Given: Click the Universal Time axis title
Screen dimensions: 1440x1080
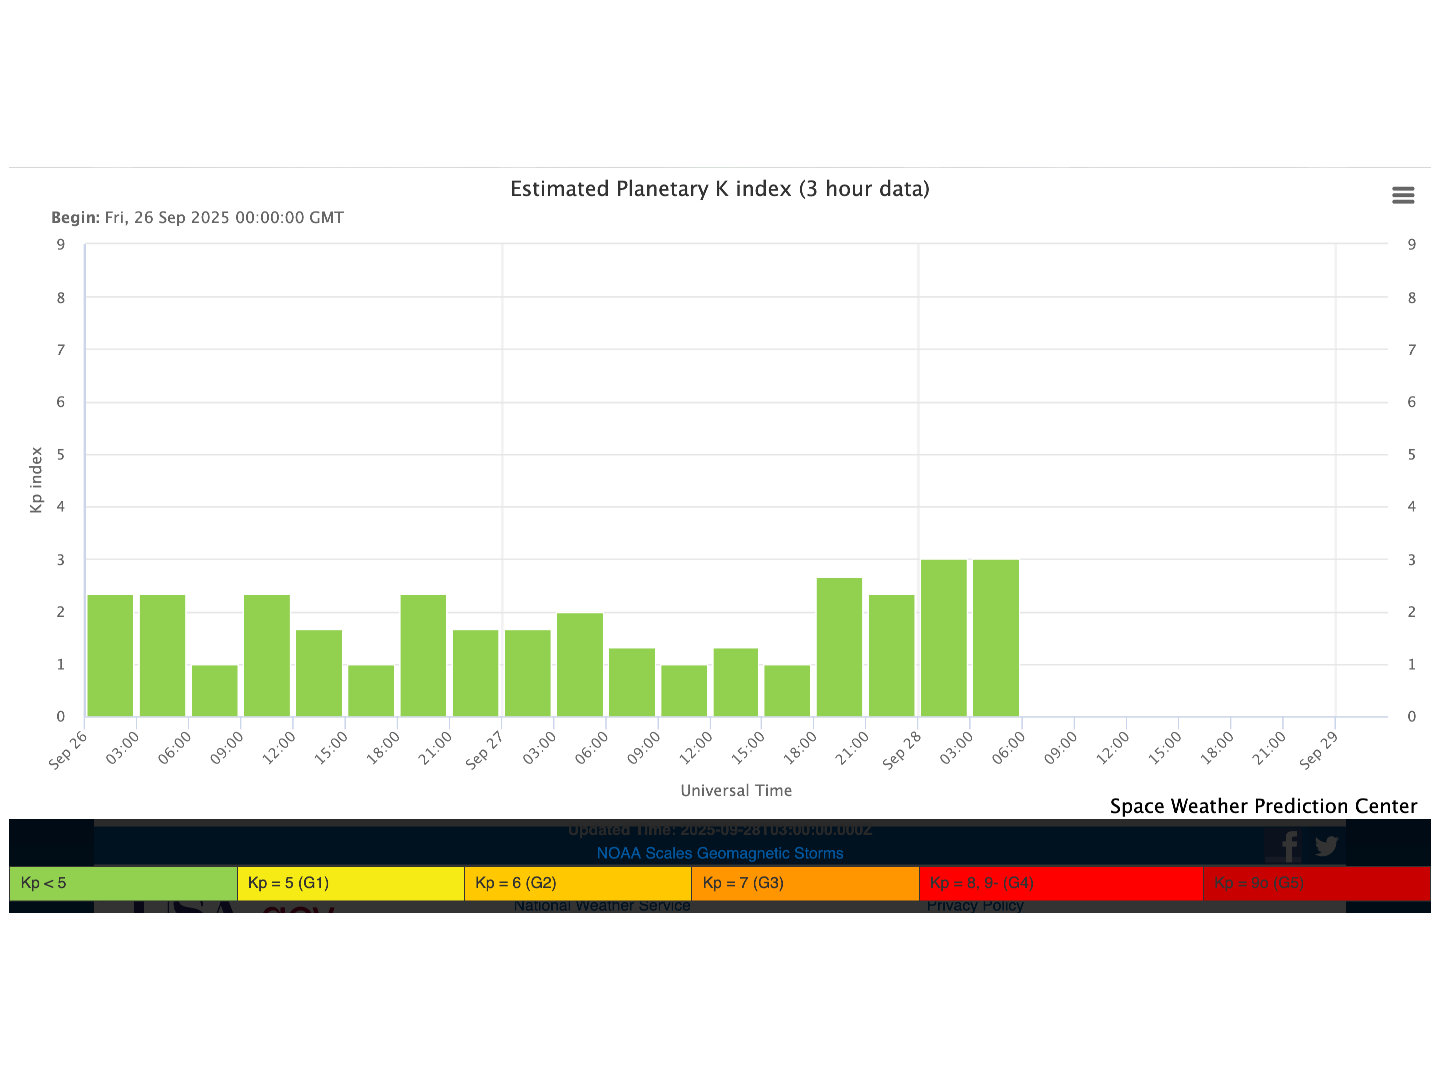Looking at the screenshot, I should pyautogui.click(x=736, y=790).
